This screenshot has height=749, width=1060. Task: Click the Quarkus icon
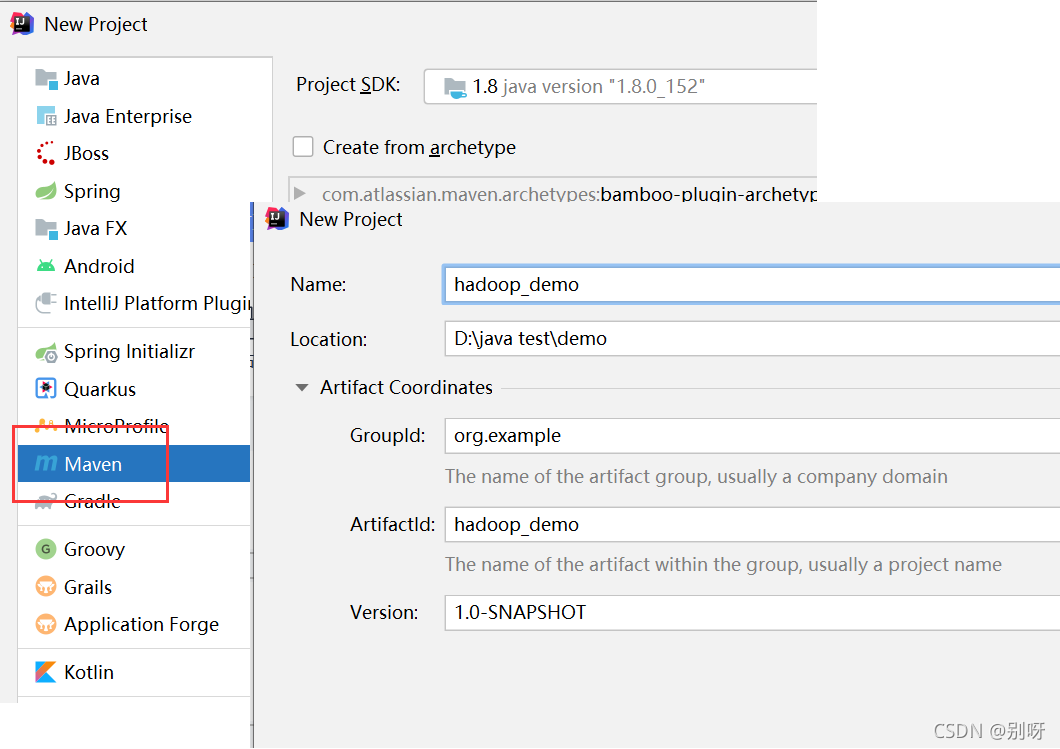coord(46,389)
